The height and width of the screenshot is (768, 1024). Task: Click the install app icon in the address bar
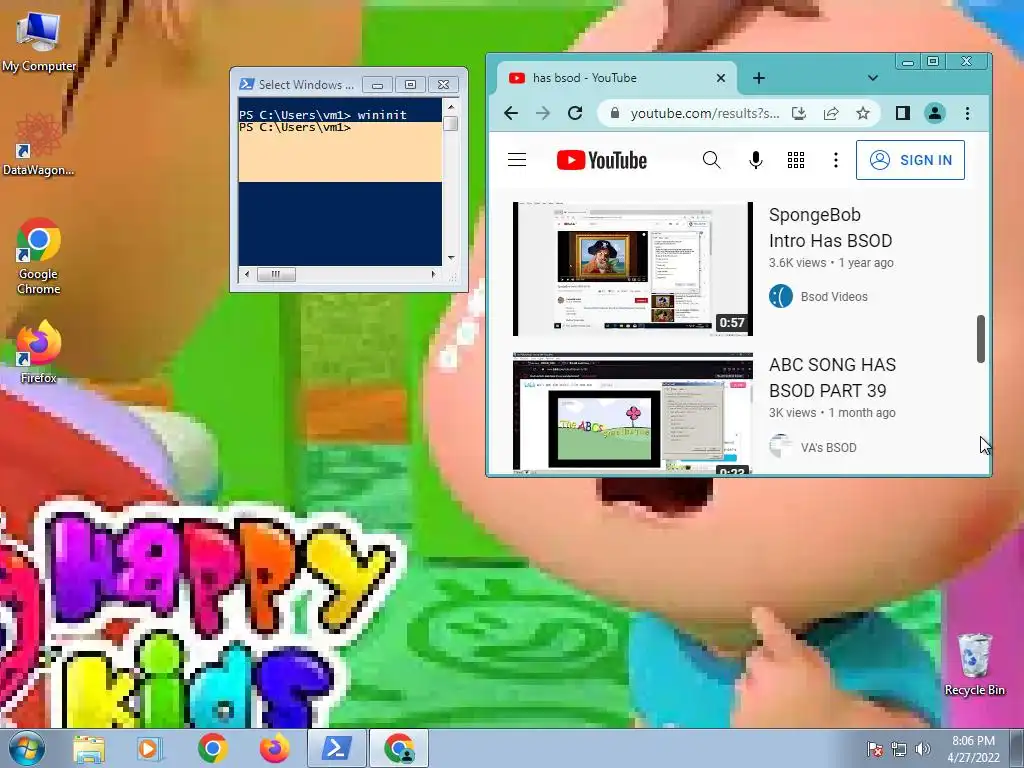click(799, 113)
